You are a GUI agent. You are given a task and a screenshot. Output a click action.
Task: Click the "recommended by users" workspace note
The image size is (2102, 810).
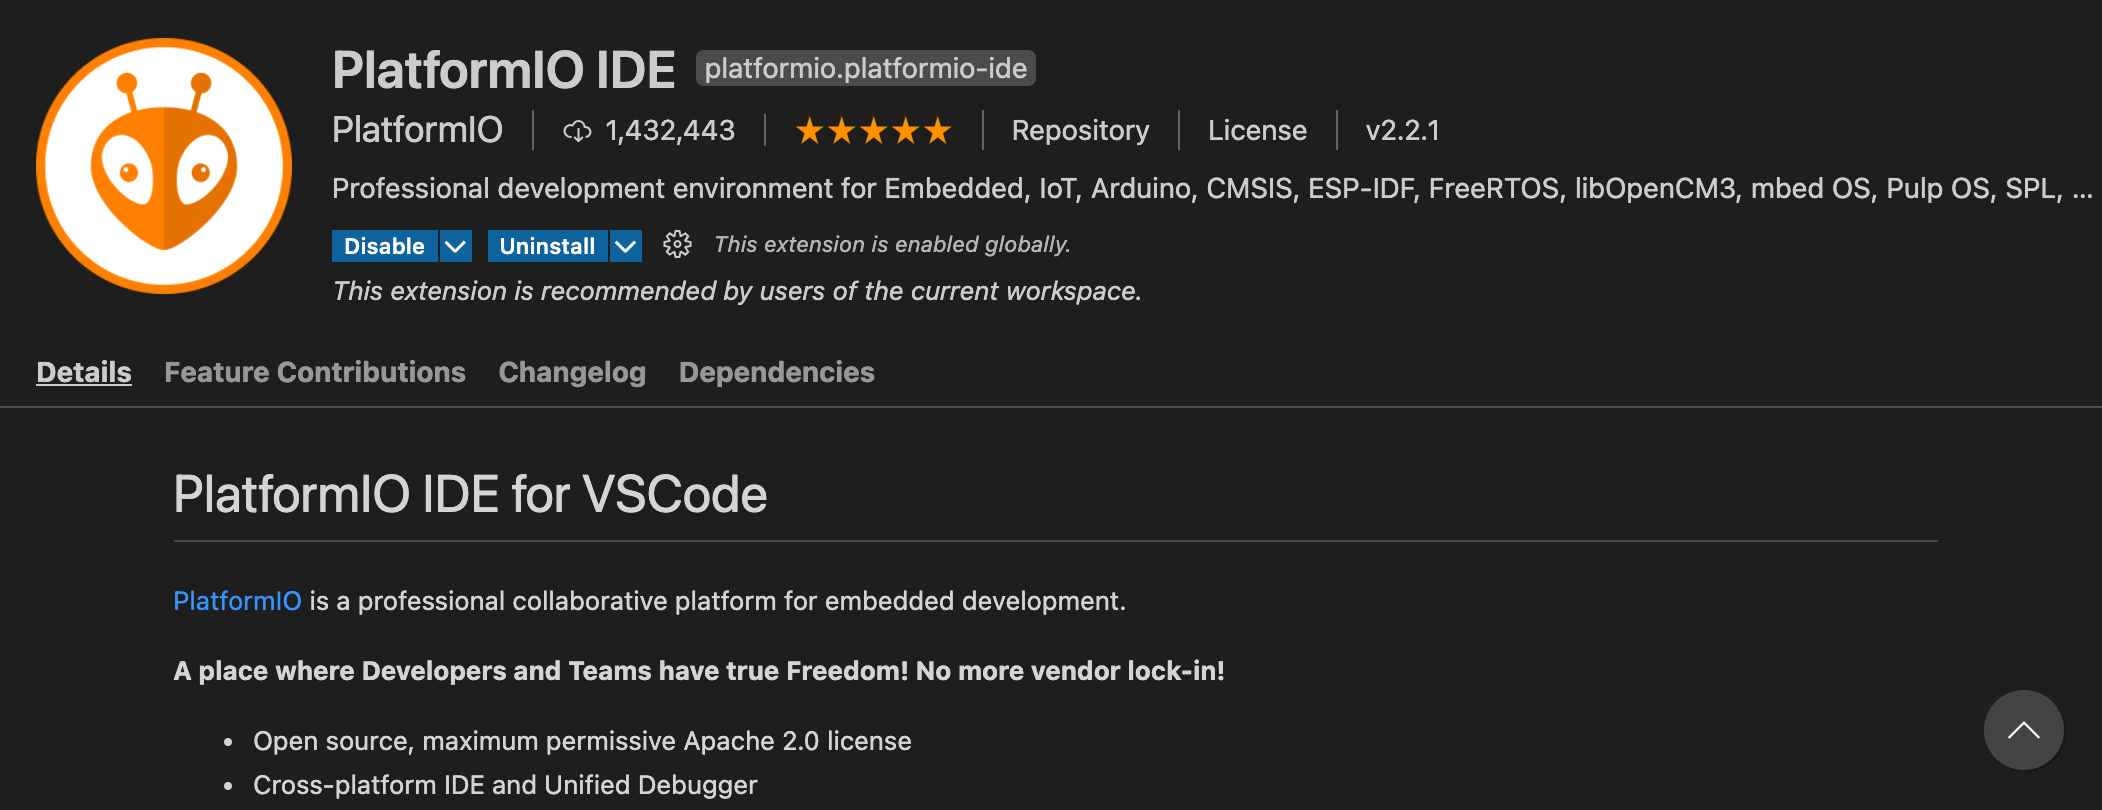coord(737,291)
